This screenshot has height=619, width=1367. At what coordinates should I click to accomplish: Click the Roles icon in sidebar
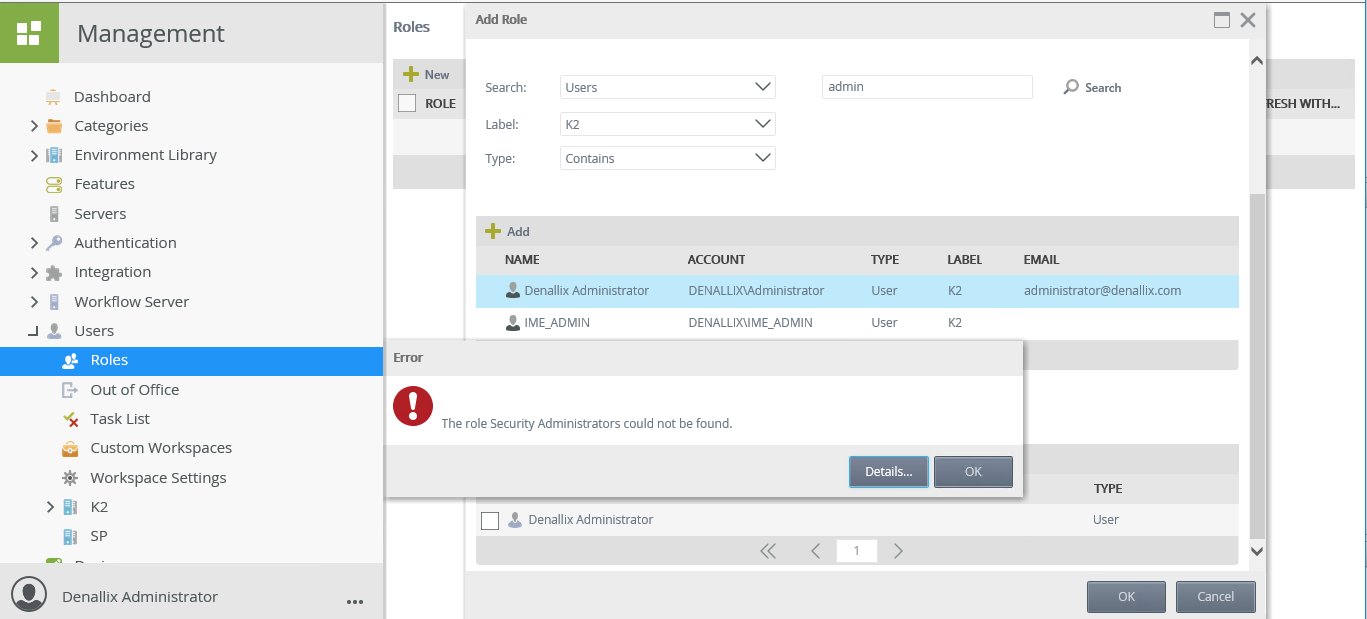(x=70, y=360)
